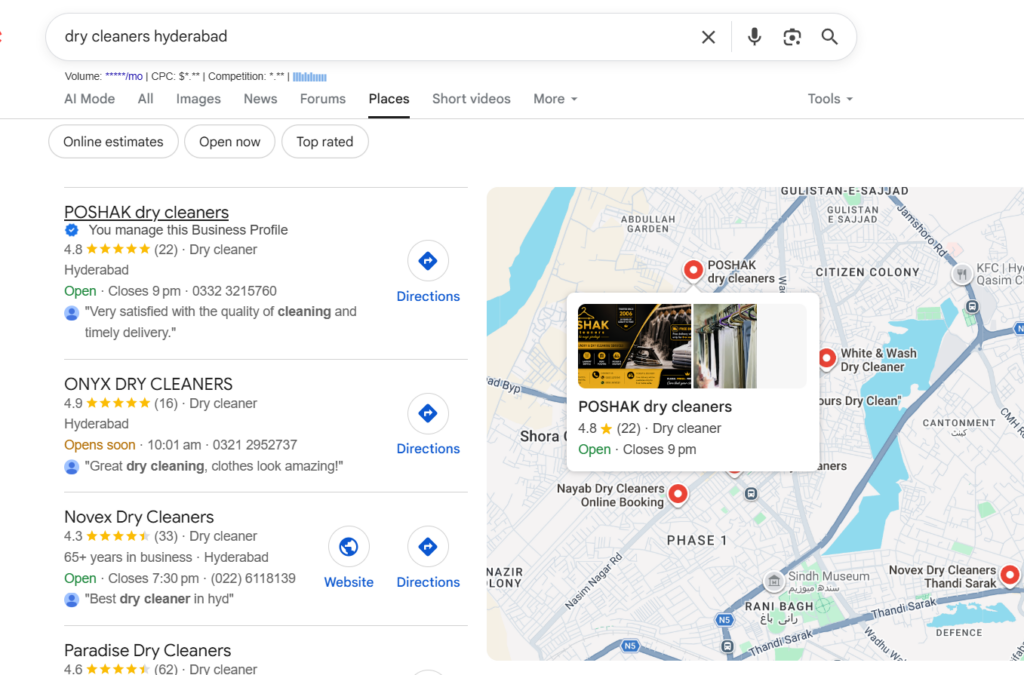Click CITIZEN COLONY label on map
The width and height of the screenshot is (1024, 675).
point(867,272)
